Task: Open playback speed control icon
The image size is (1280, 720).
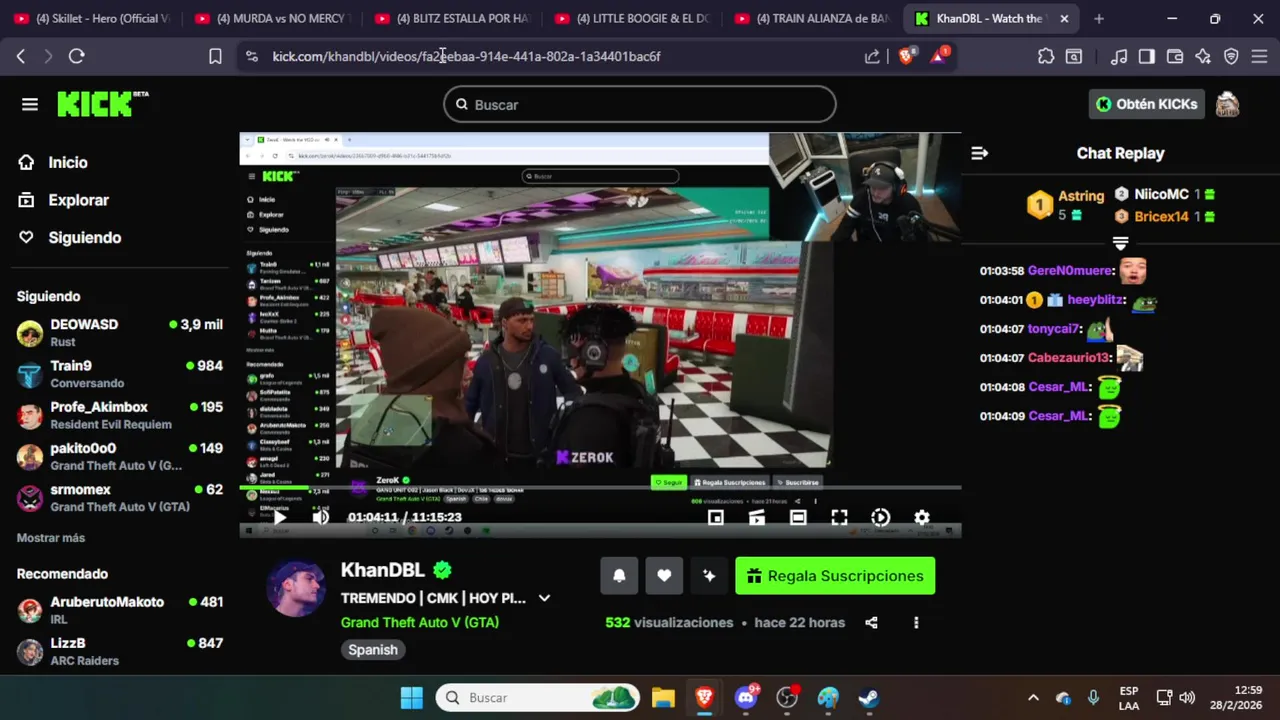Action: 880,517
